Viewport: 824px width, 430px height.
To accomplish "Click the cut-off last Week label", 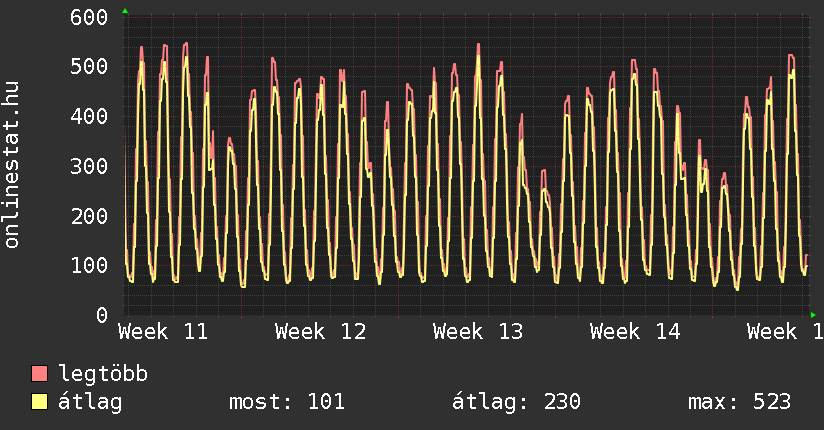I will point(785,331).
